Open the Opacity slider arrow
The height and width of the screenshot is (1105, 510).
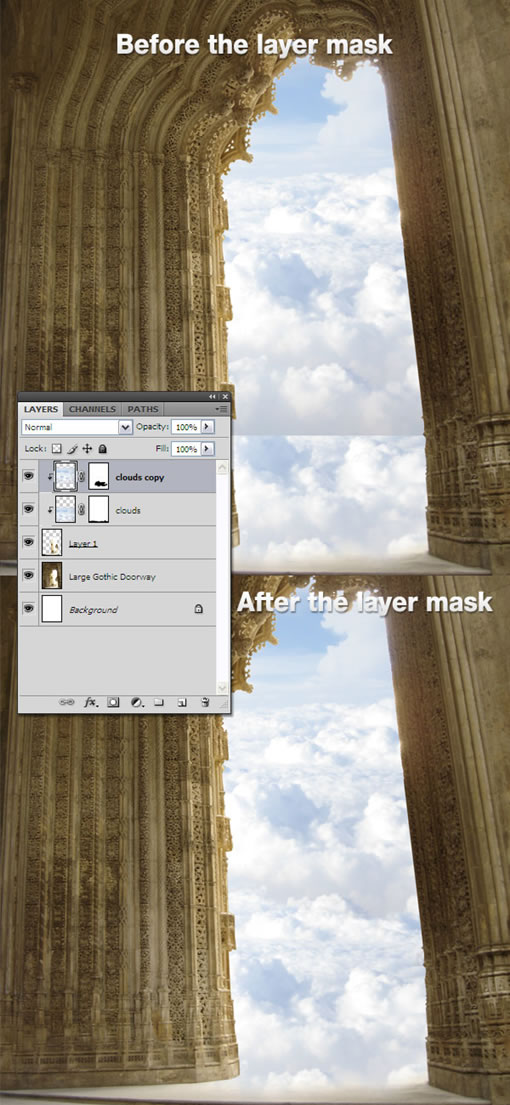point(206,427)
